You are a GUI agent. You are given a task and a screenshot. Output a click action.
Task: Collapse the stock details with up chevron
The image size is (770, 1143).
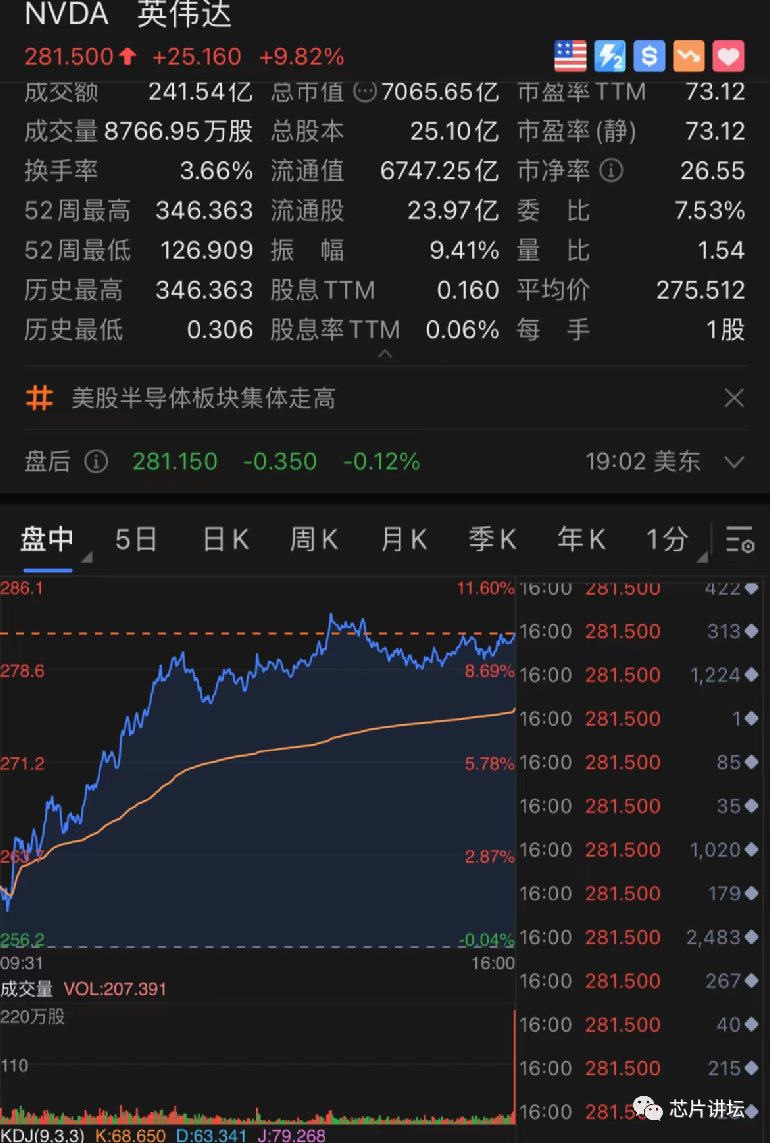pyautogui.click(x=385, y=354)
